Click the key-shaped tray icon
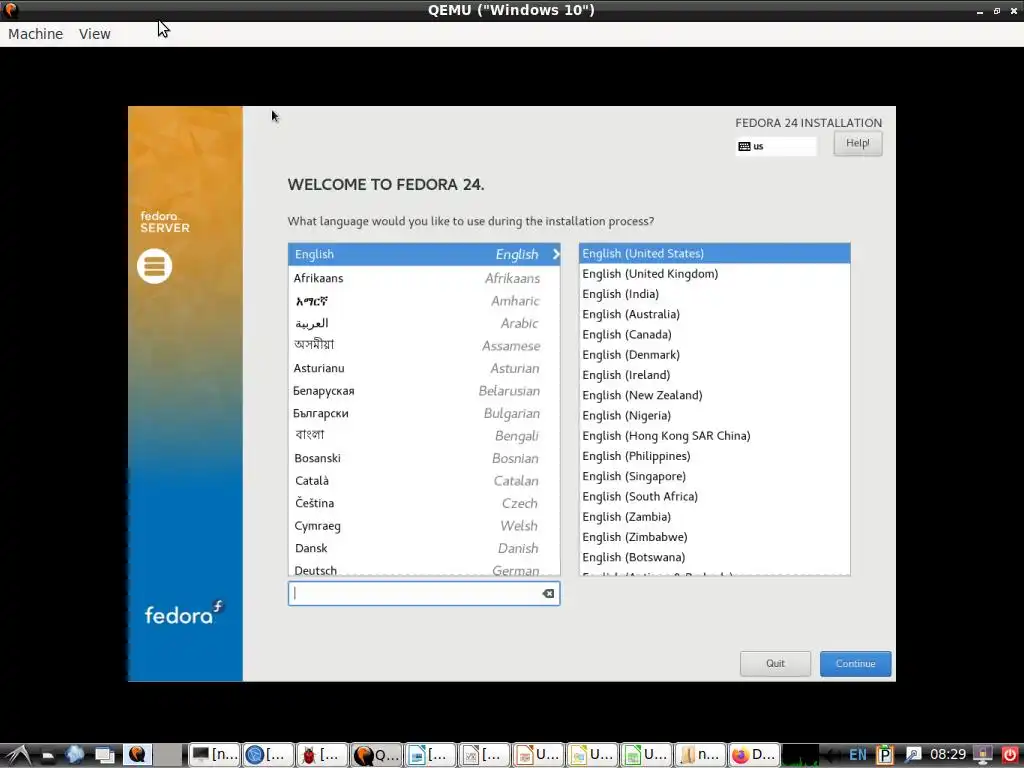Viewport: 1024px width, 768px height. pyautogui.click(x=913, y=755)
